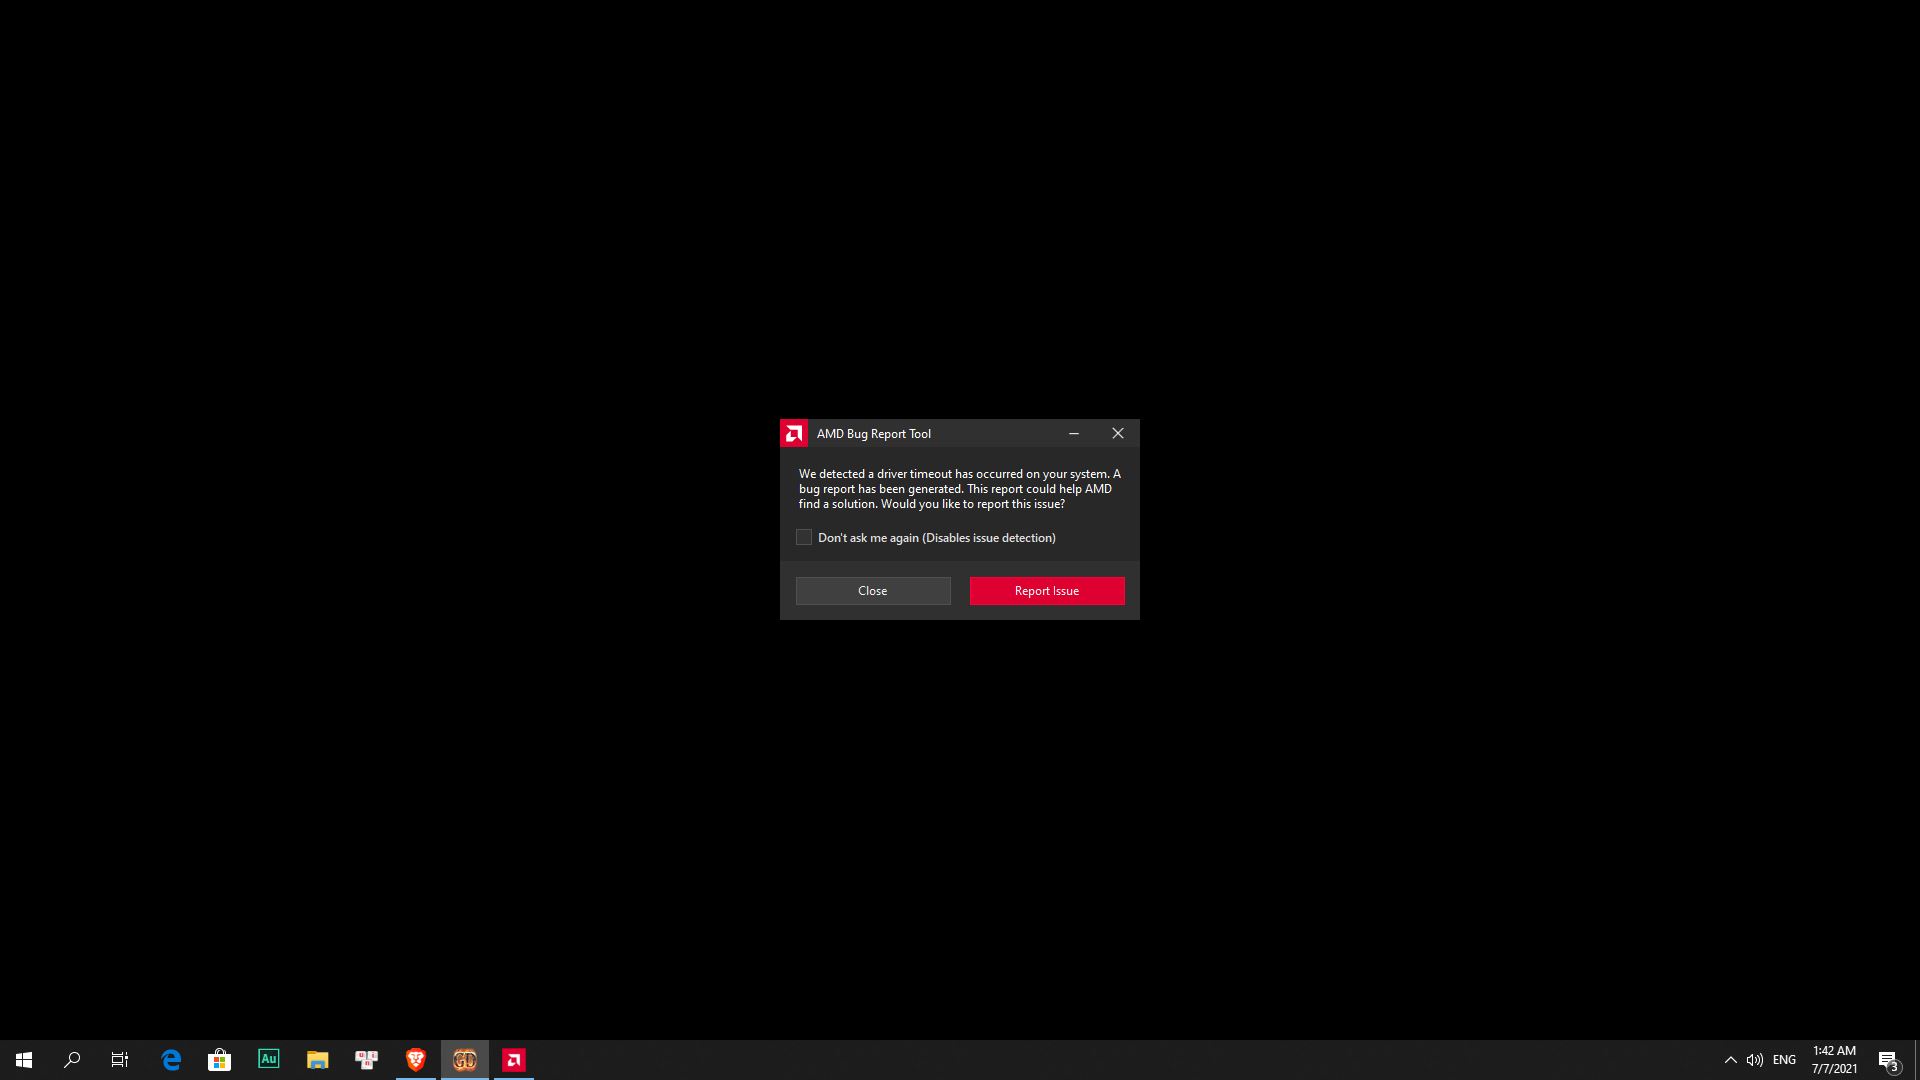Open the keyboard keys app on taskbar
This screenshot has width=1920, height=1080.
[367, 1060]
